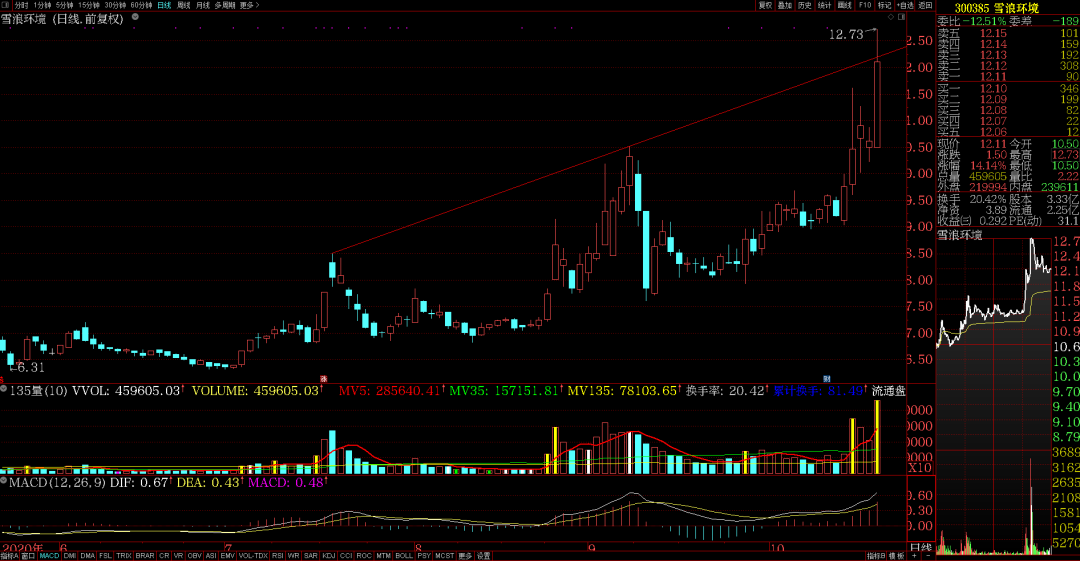Click the stock code 300385 雪浪环境 header

(996, 8)
